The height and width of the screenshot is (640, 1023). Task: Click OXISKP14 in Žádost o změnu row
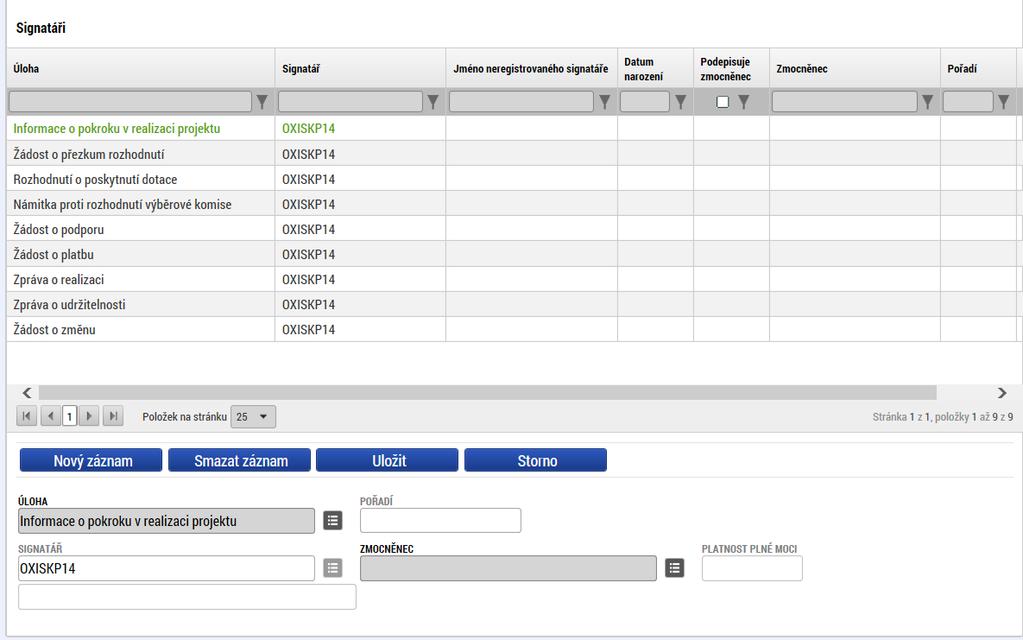tap(309, 330)
